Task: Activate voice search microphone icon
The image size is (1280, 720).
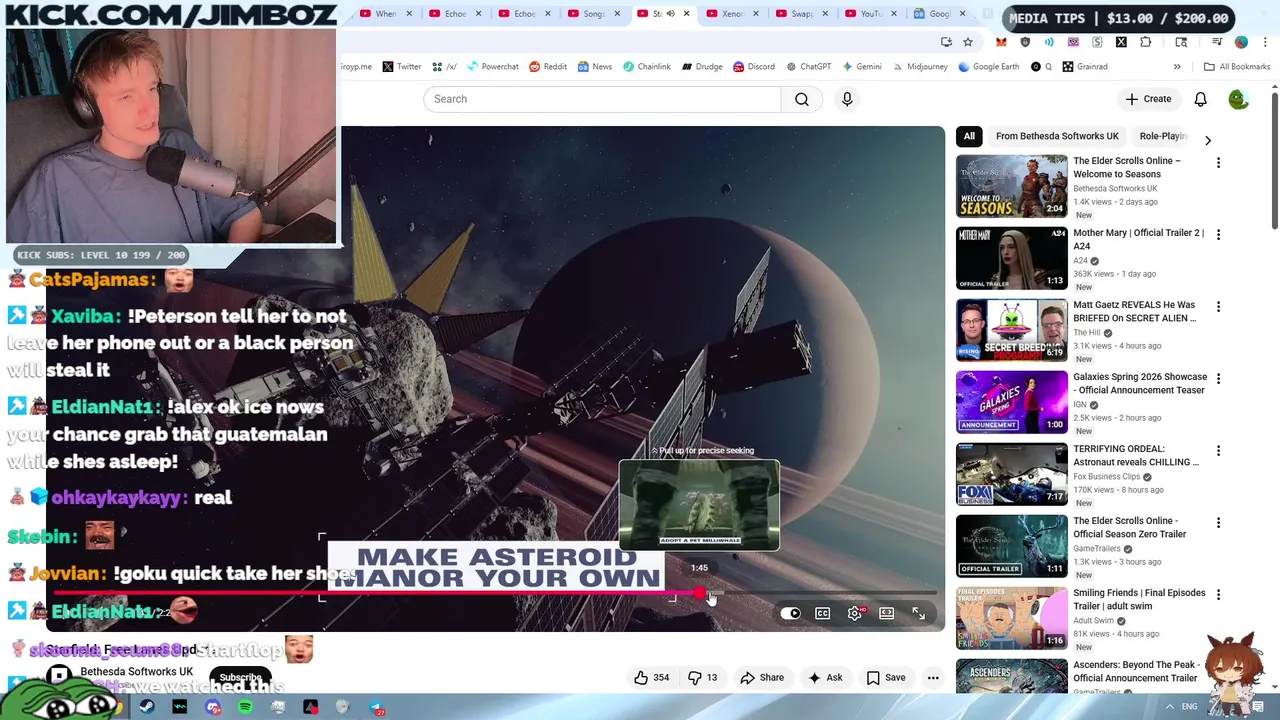Action: pyautogui.click(x=847, y=99)
